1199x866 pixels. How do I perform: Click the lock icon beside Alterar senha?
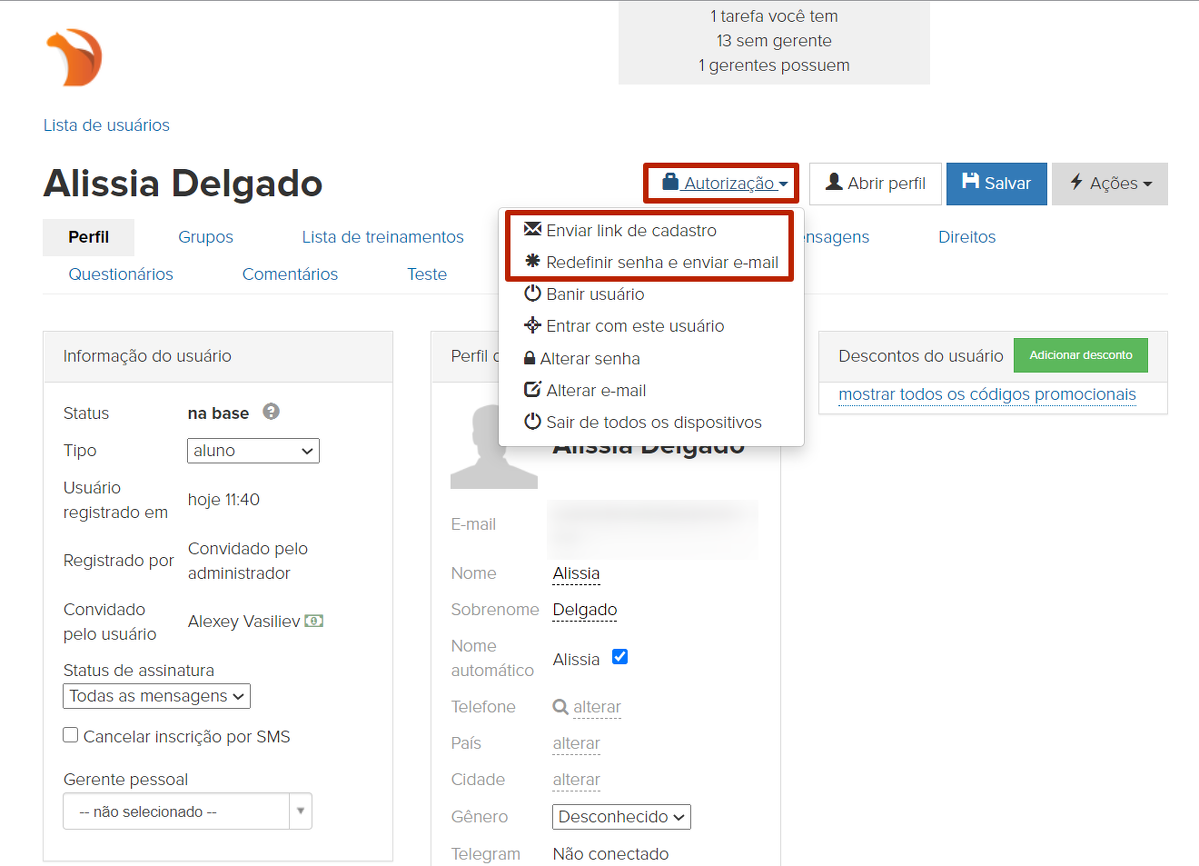(x=530, y=358)
